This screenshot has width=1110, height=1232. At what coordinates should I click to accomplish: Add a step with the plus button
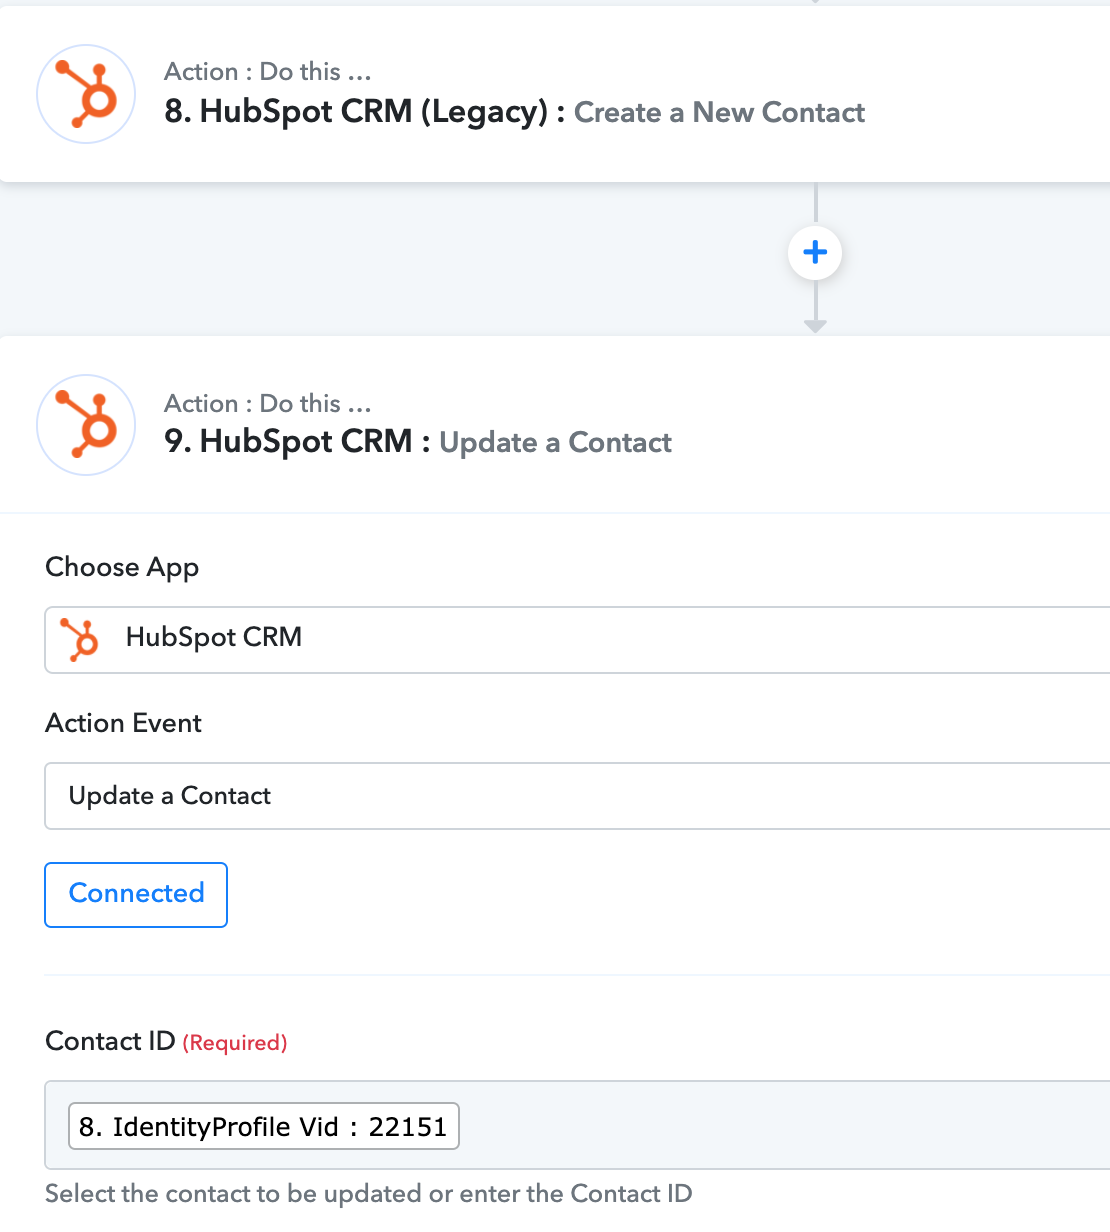(x=815, y=252)
